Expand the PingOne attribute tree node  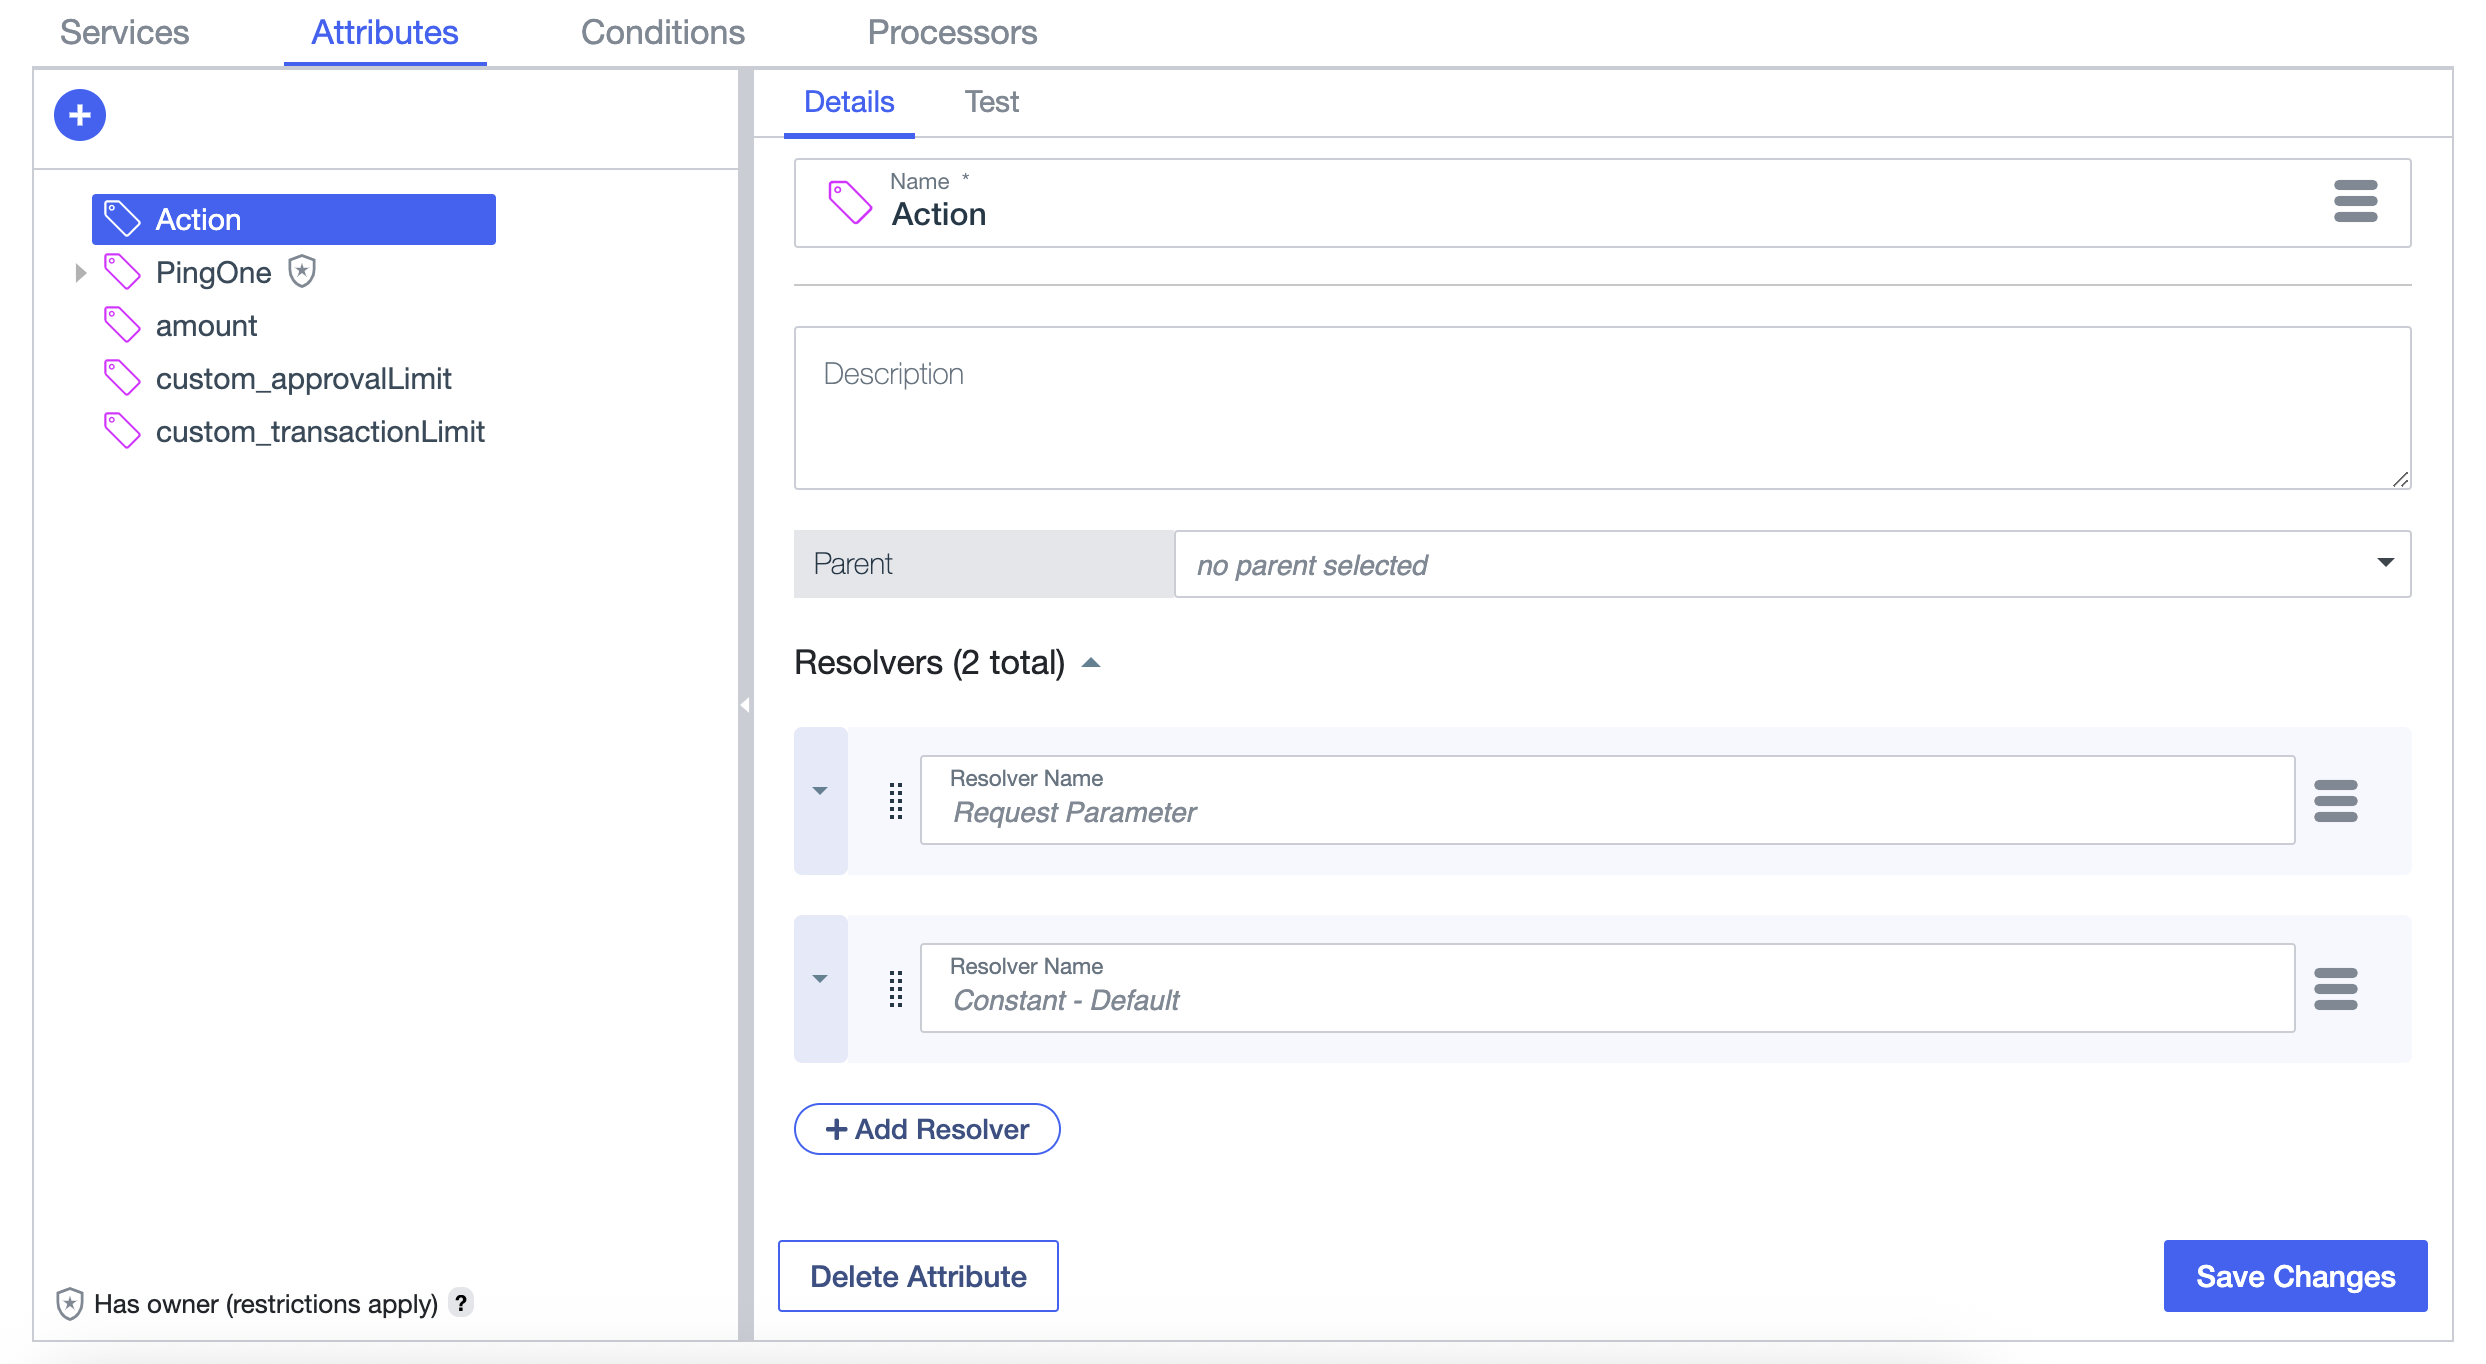(x=80, y=271)
